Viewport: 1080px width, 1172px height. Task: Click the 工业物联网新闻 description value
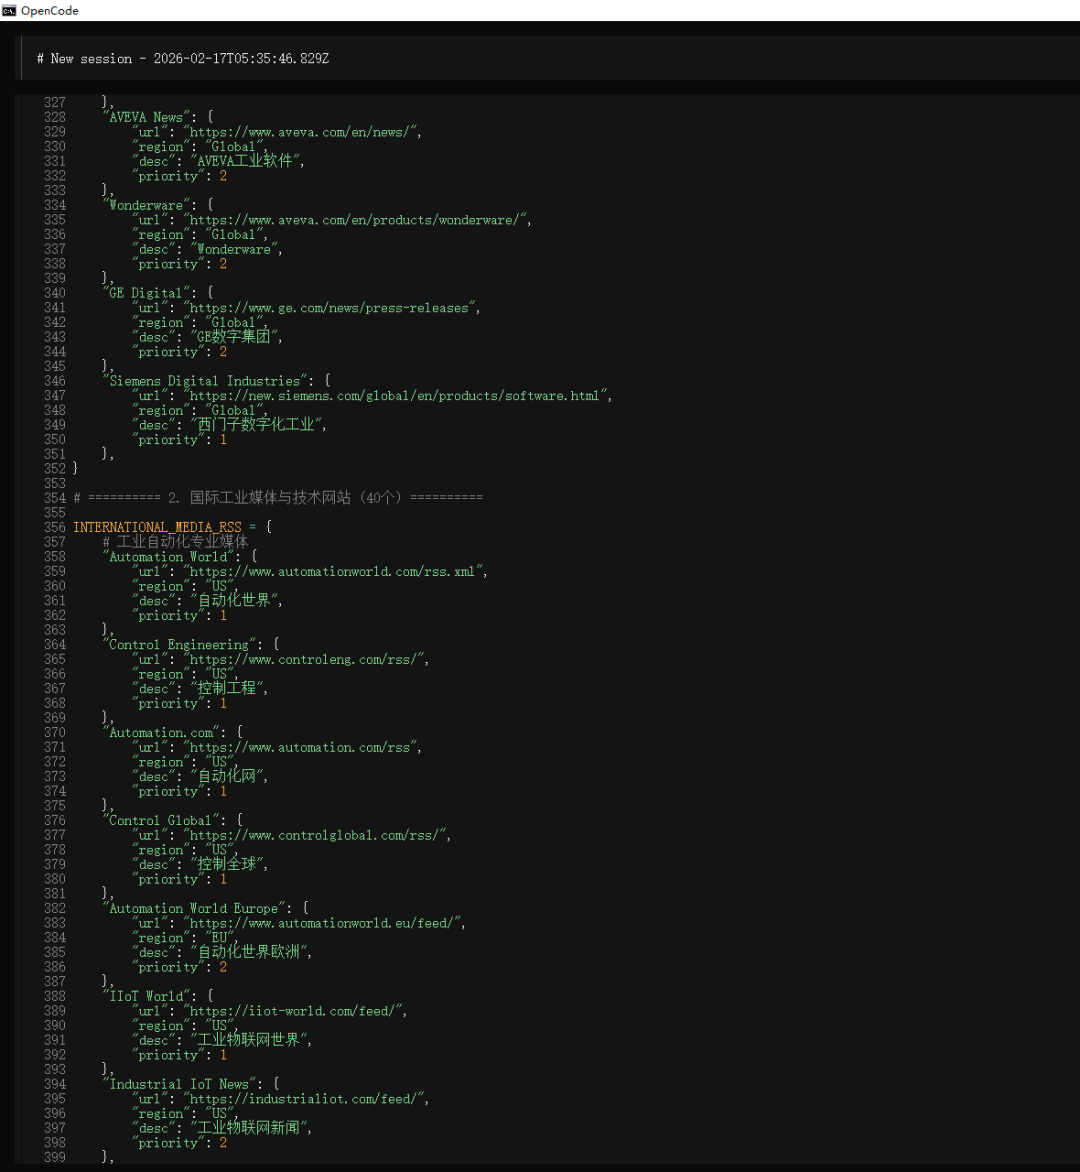251,1129
